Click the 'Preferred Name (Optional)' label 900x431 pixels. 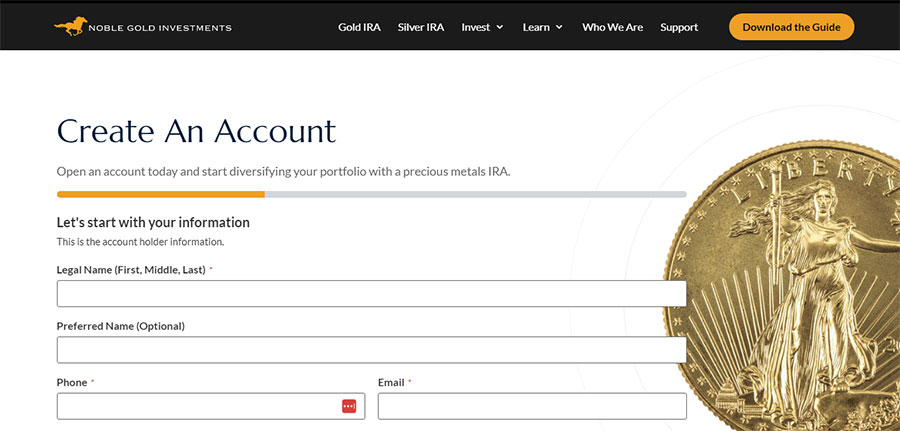[121, 326]
